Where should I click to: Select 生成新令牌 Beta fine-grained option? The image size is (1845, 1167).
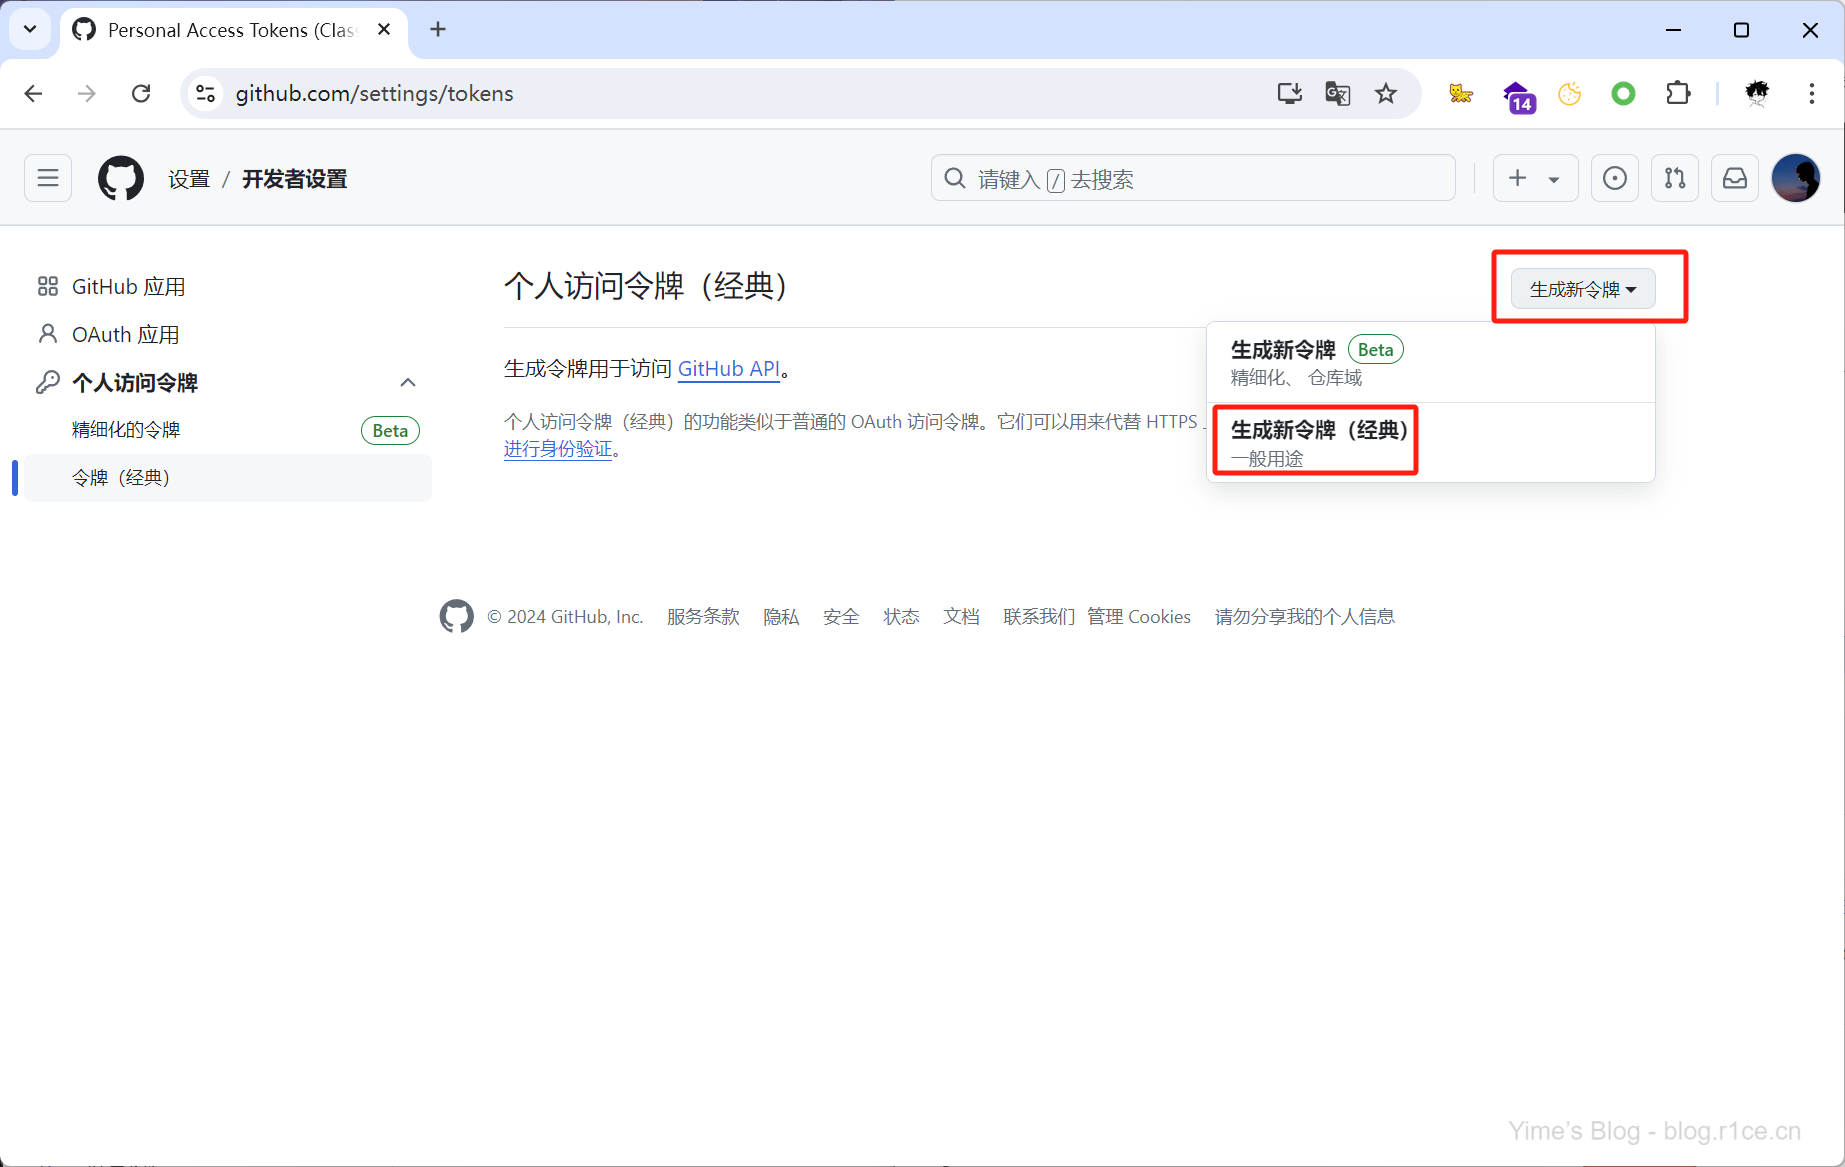pyautogui.click(x=1316, y=361)
